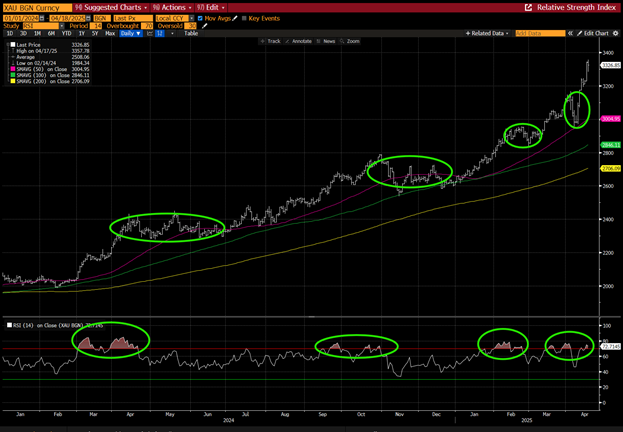Click the Add Data input field
The image size is (623, 432).
[x=540, y=33]
